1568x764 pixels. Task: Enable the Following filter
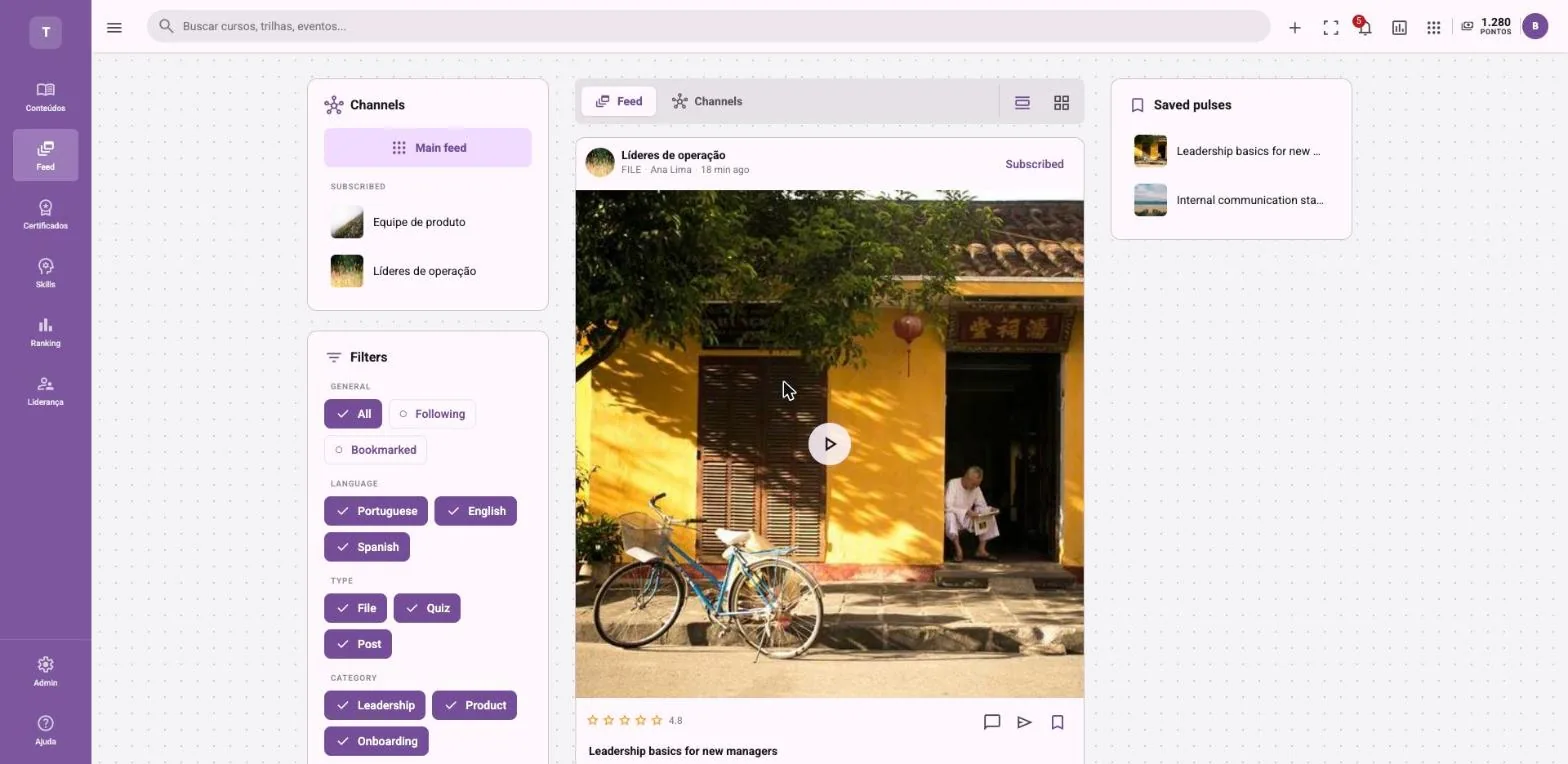tap(432, 414)
